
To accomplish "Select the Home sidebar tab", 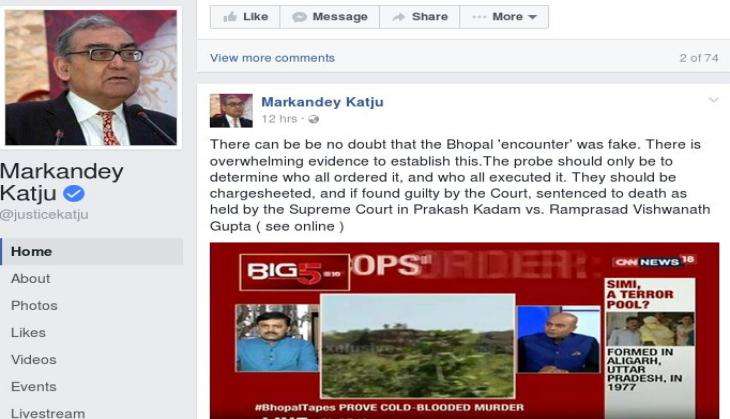I will tap(92, 251).
